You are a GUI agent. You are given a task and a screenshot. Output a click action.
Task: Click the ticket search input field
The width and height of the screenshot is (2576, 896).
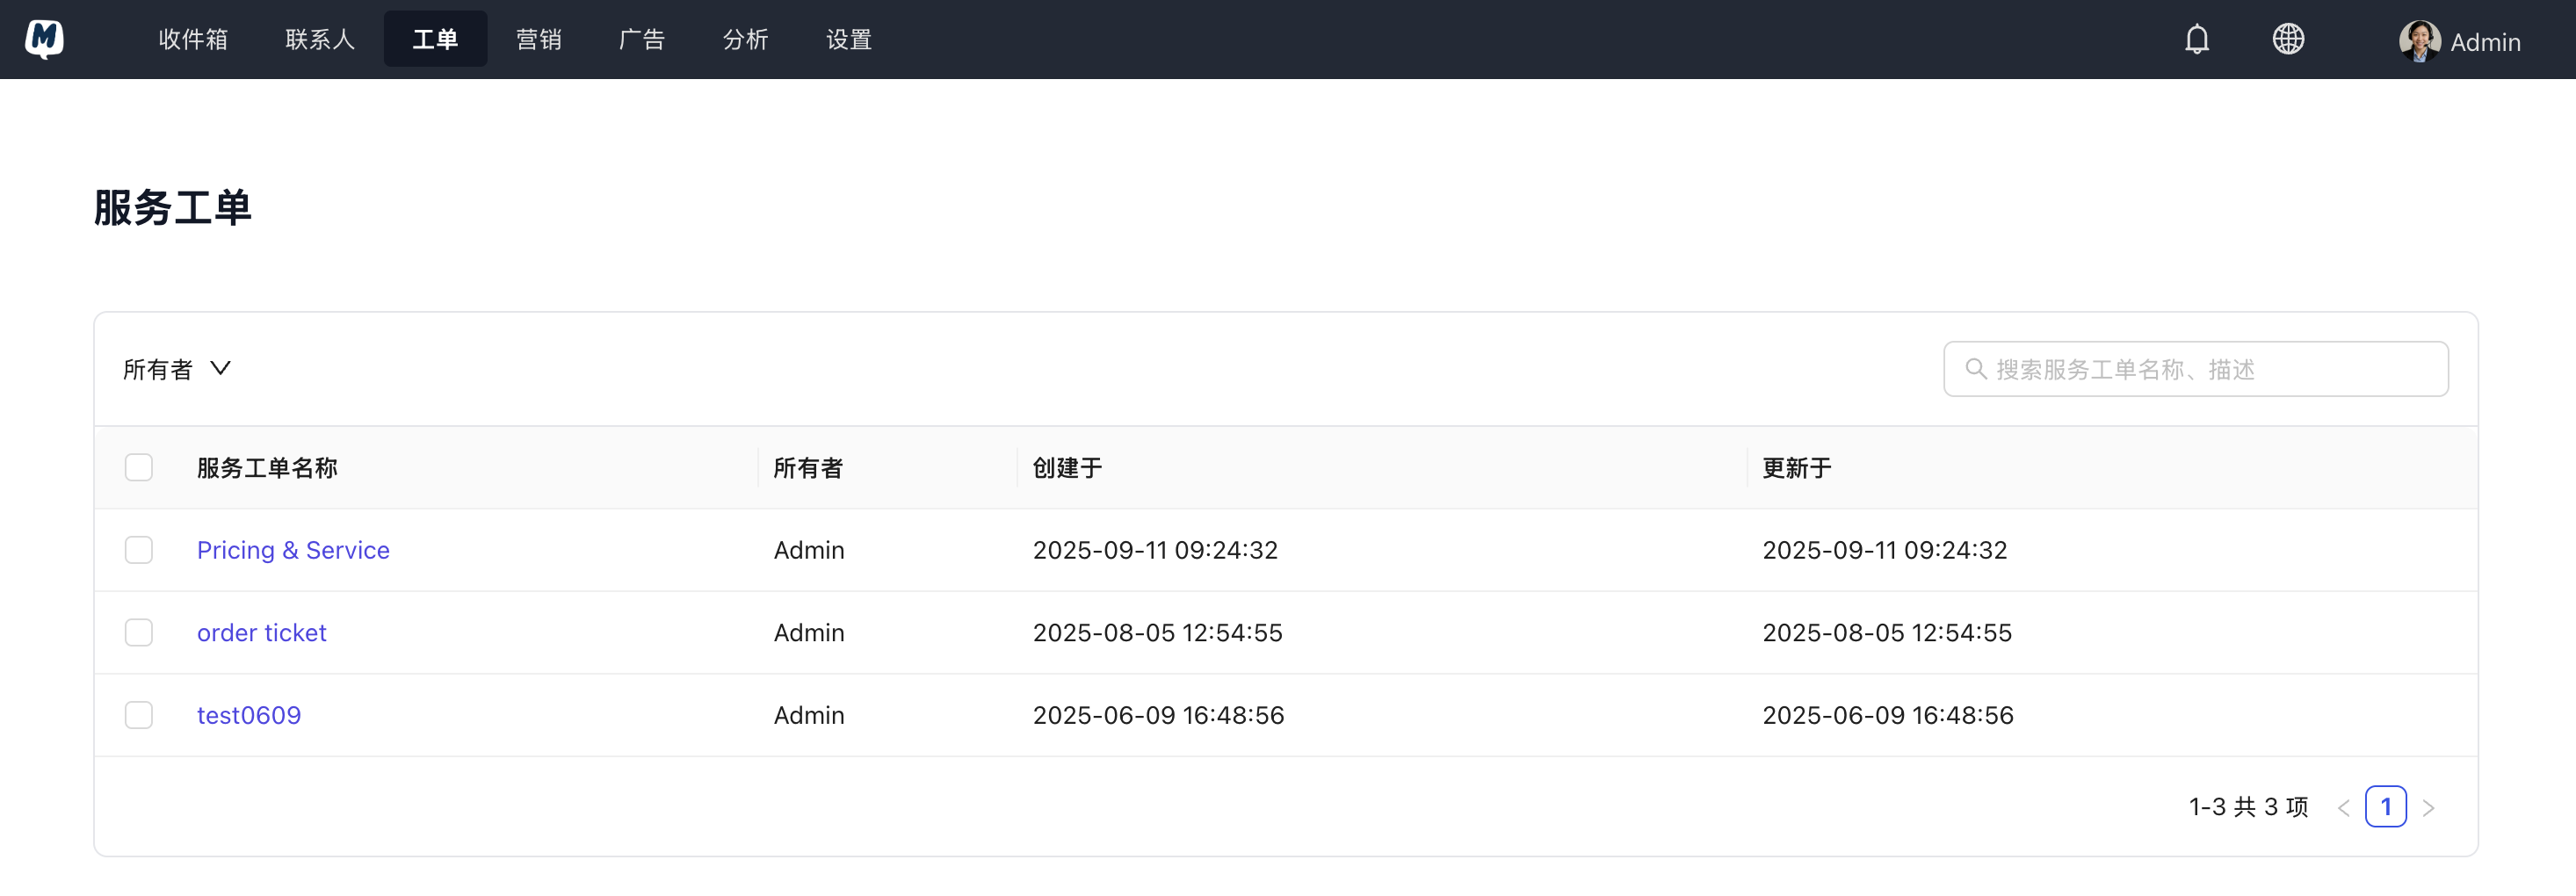pyautogui.click(x=2195, y=369)
